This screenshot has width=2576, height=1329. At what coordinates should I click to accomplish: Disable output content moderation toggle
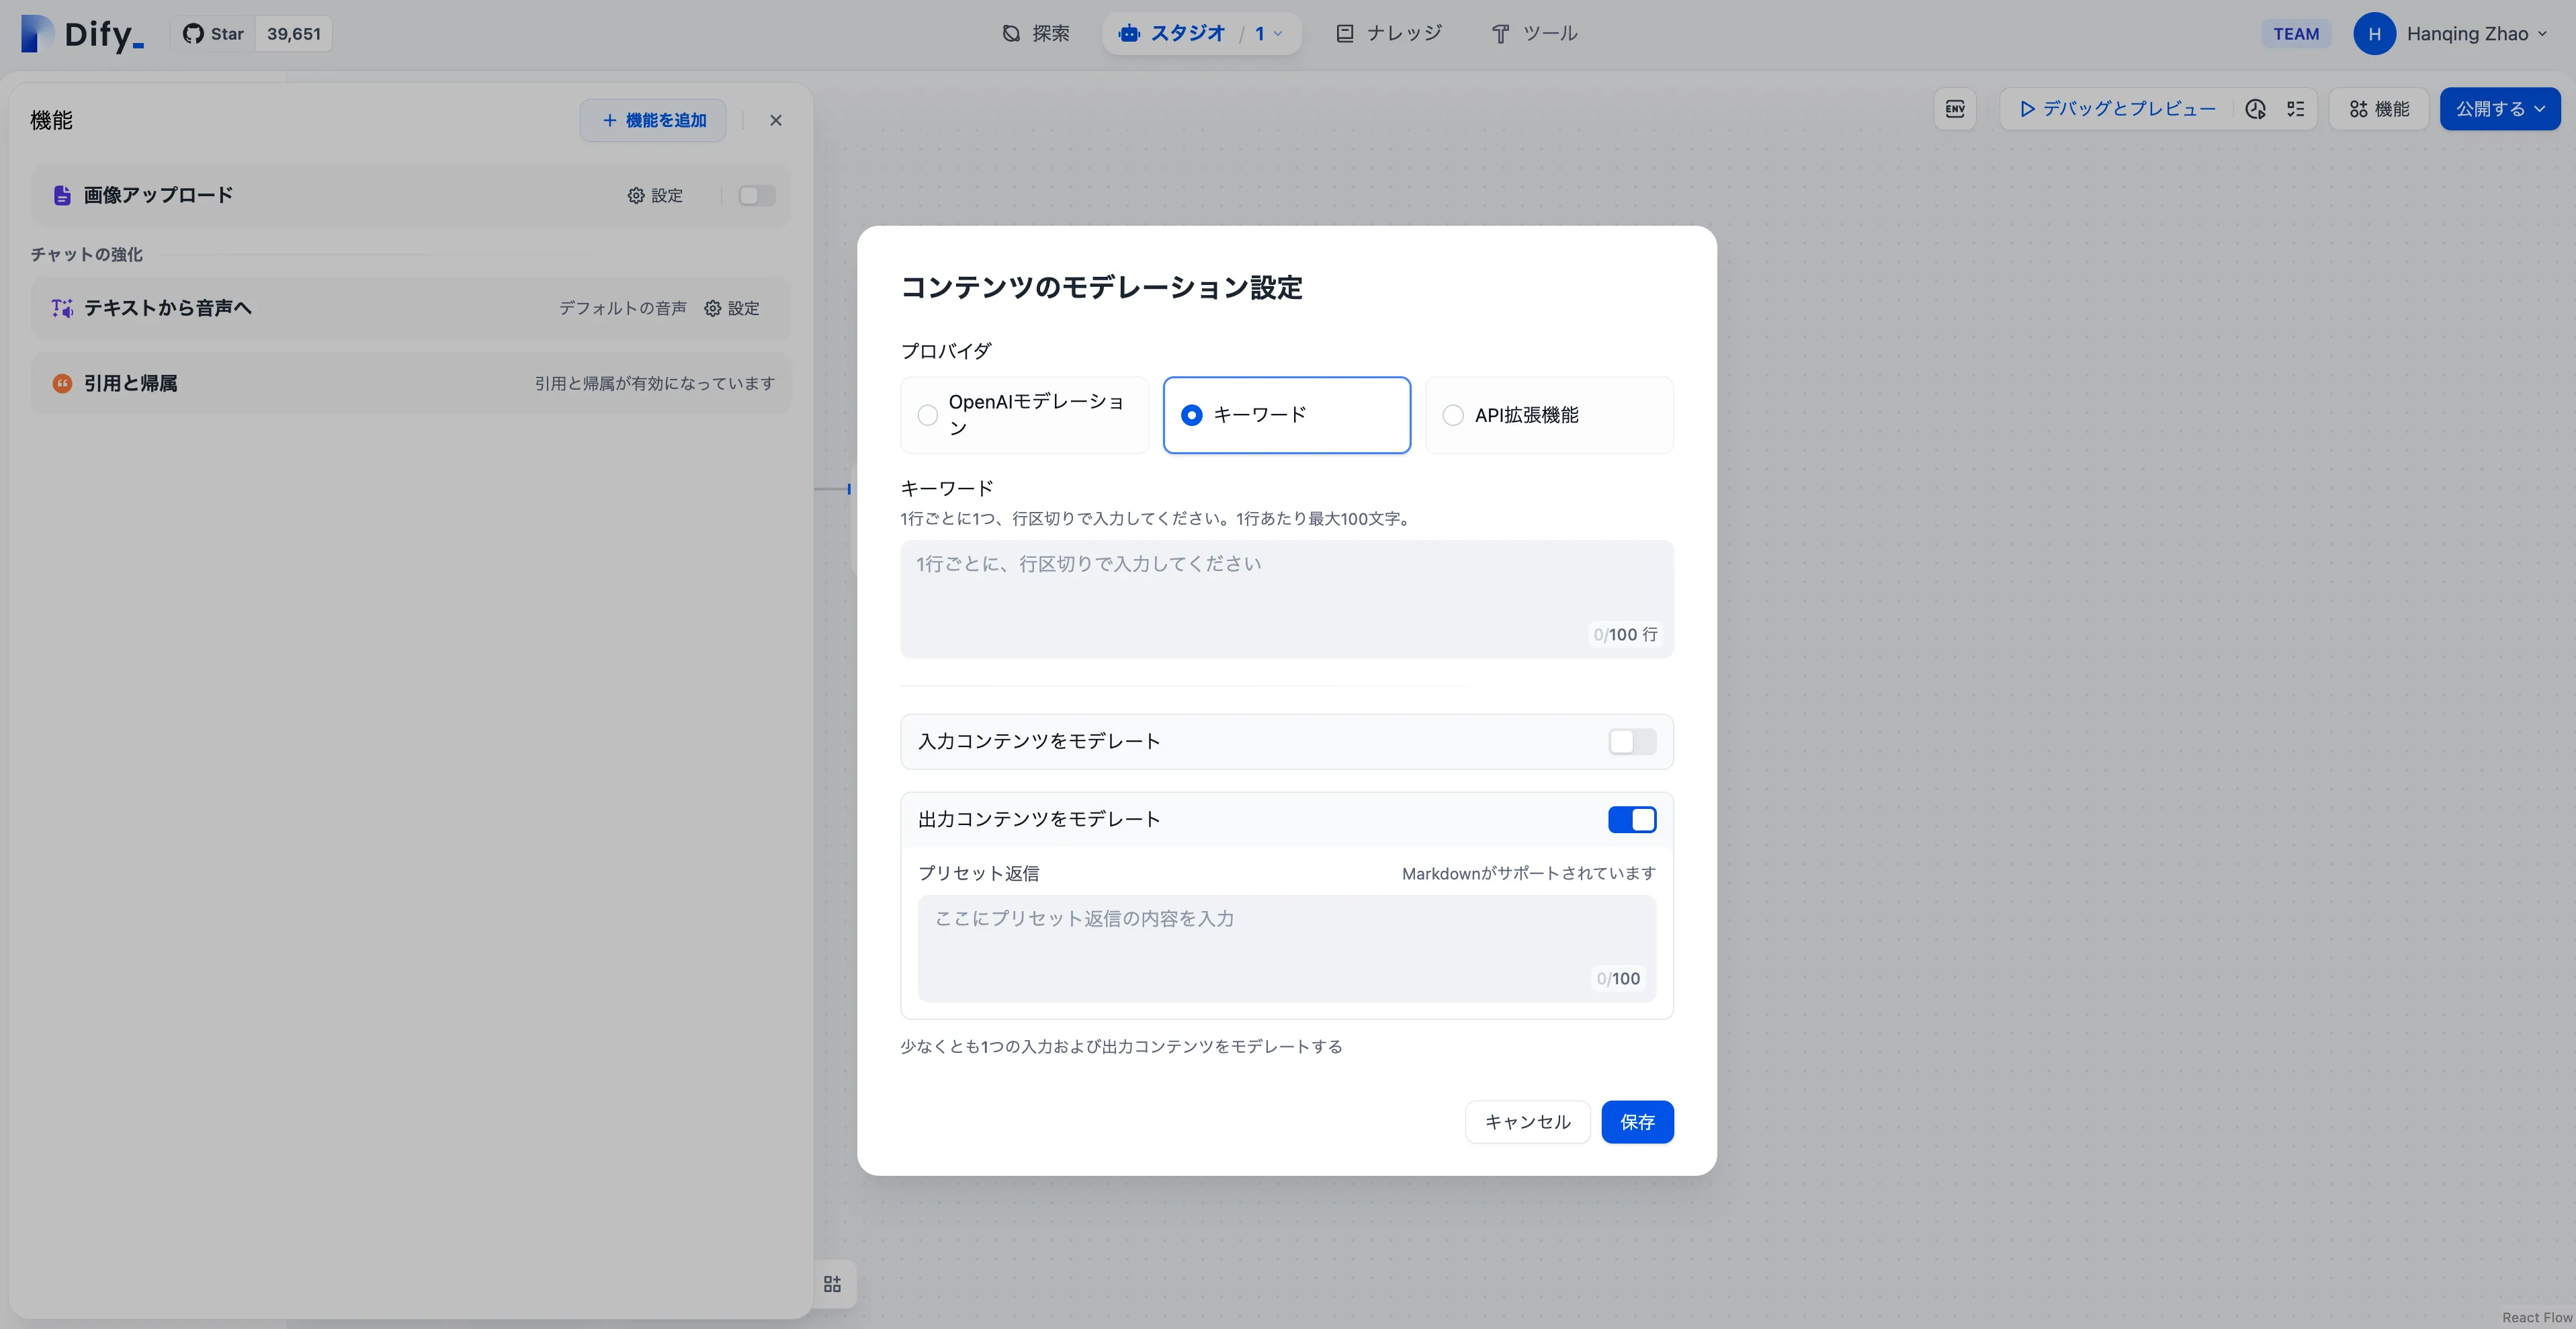point(1631,819)
